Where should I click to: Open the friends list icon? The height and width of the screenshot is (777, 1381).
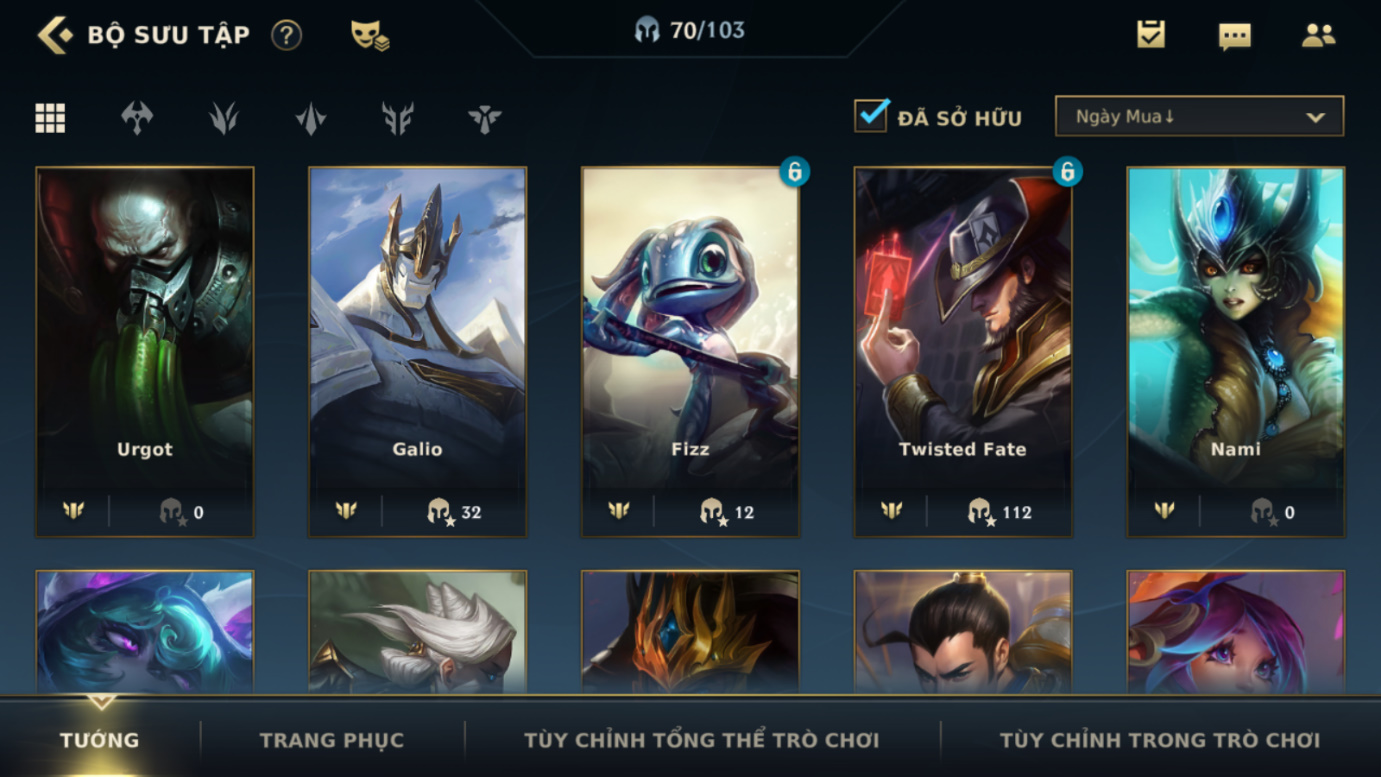[1319, 36]
